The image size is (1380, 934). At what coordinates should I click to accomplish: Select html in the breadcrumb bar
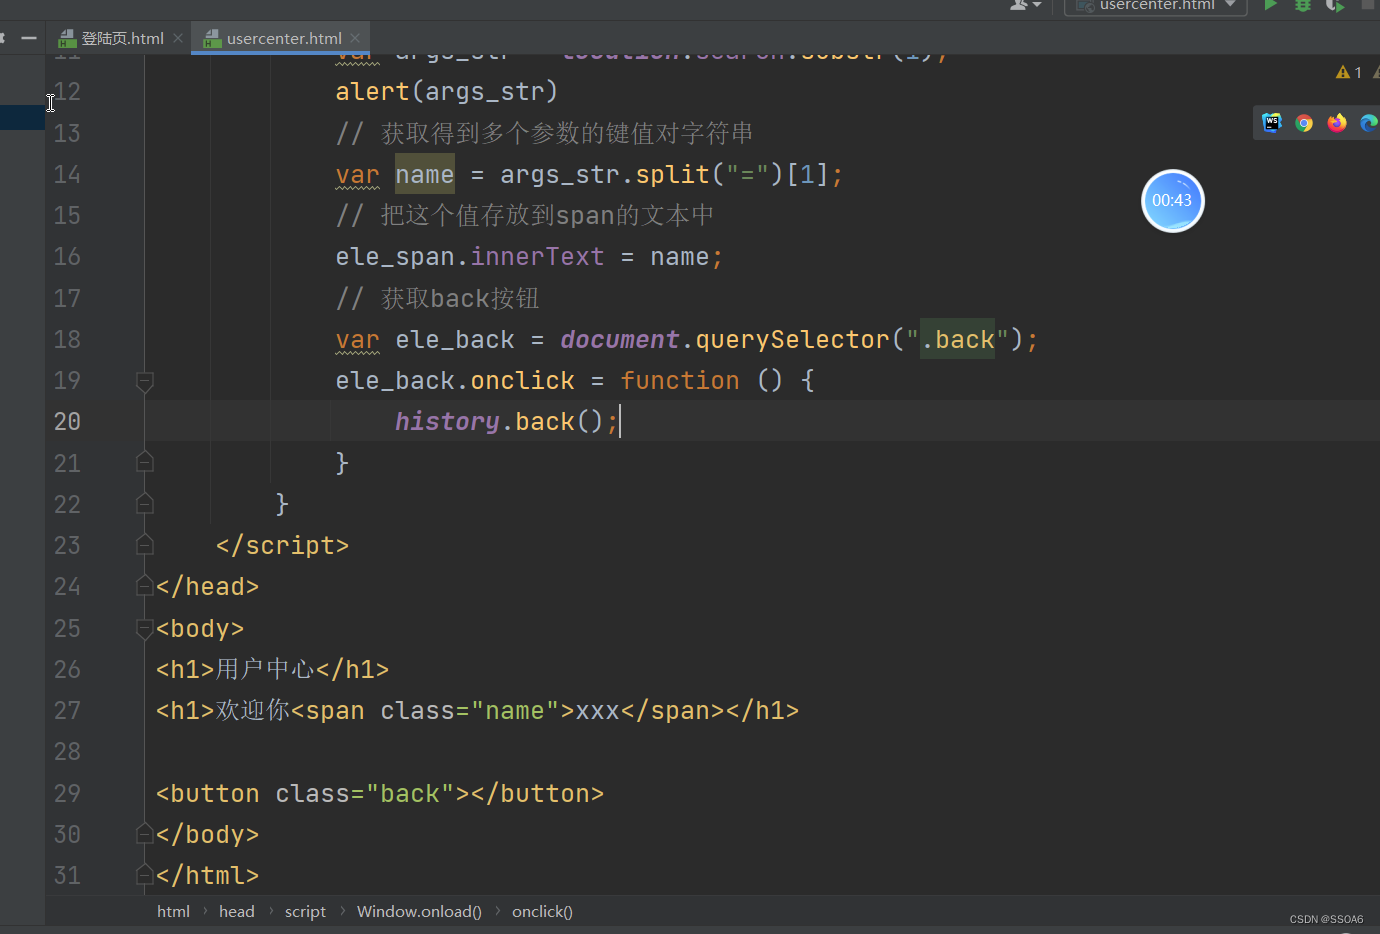point(173,911)
